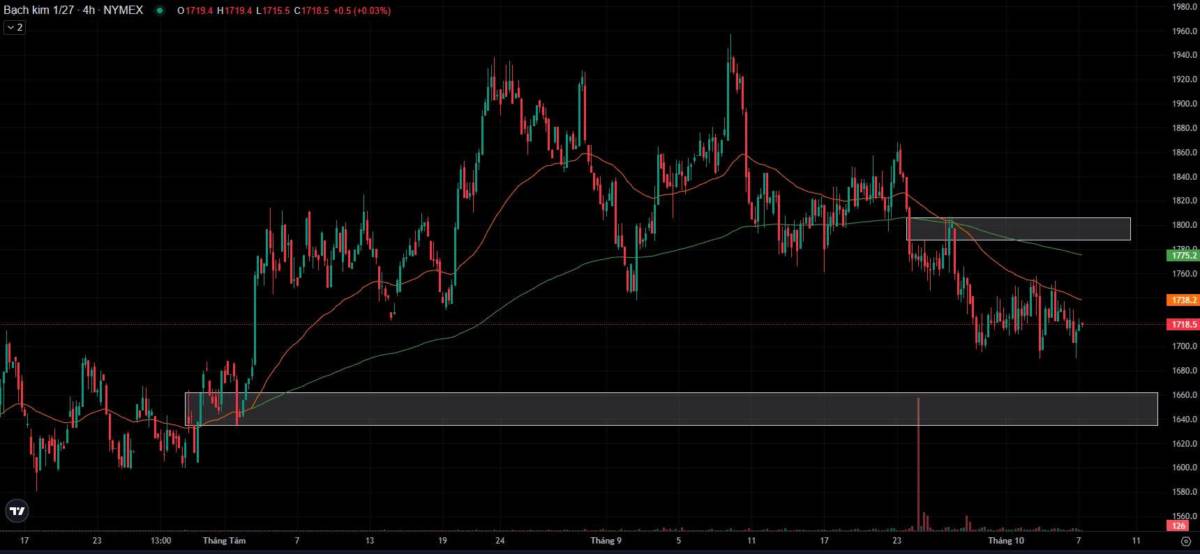Click the 13:00 label on time axis

click(x=160, y=541)
